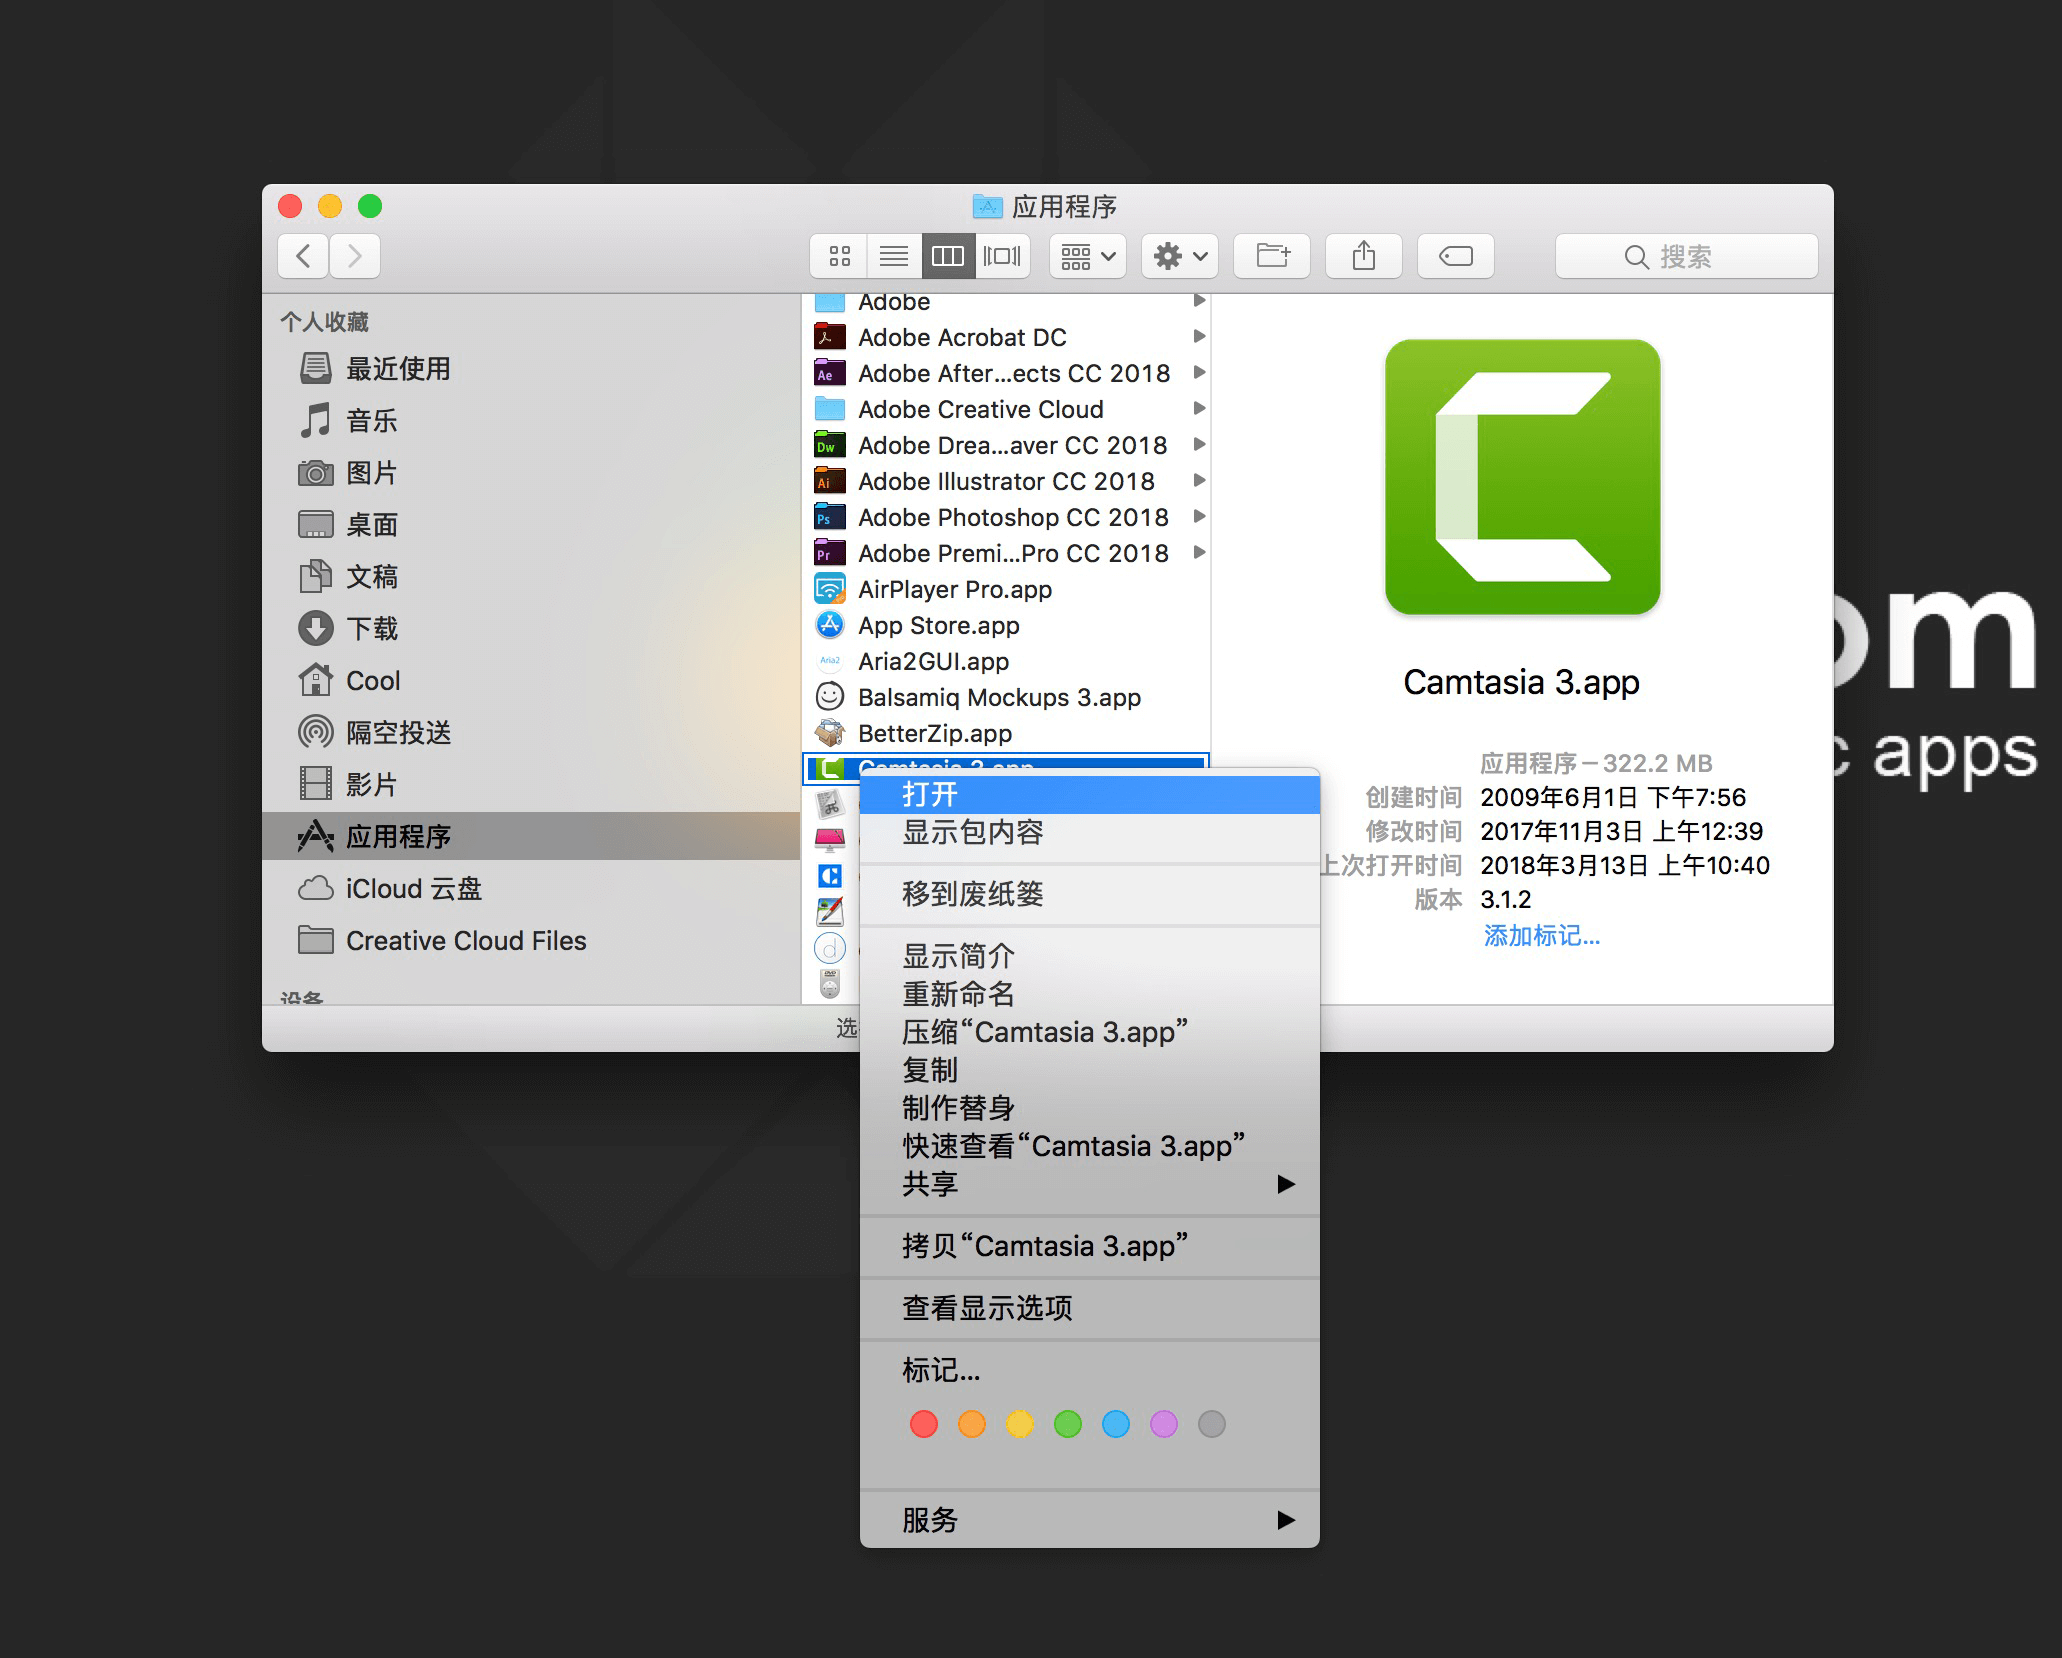Click the New Folder icon in the toolbar
This screenshot has width=2062, height=1658.
(x=1272, y=256)
